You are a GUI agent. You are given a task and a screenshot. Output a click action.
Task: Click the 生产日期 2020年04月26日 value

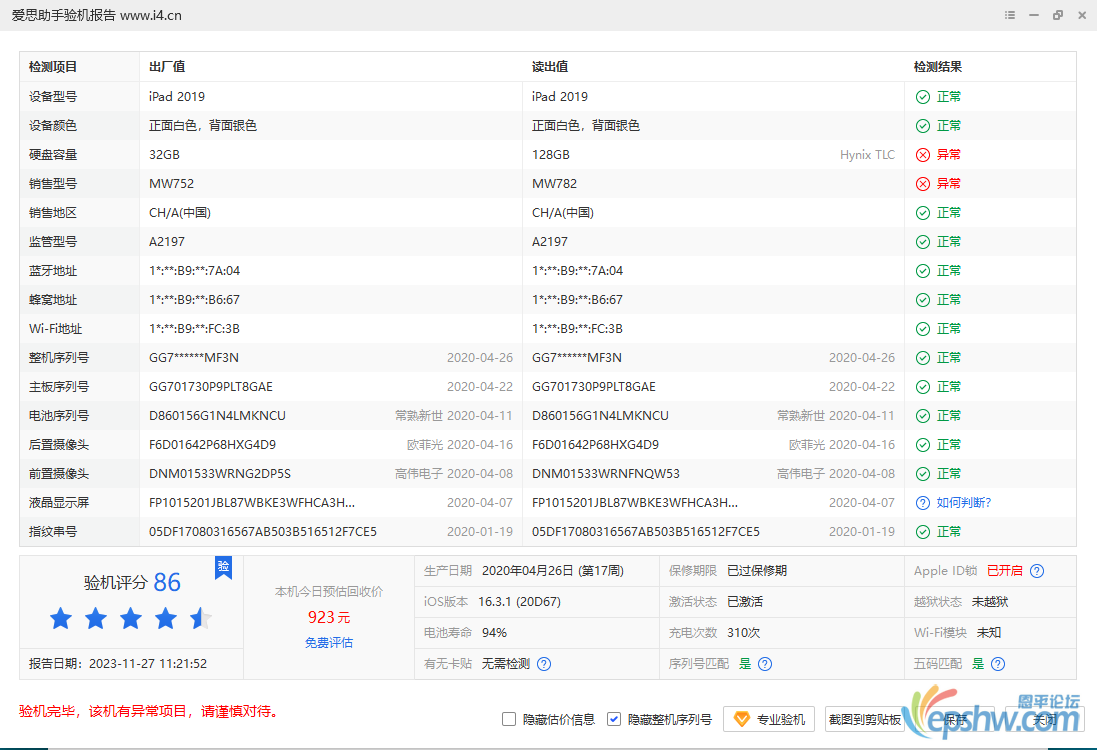[553, 571]
